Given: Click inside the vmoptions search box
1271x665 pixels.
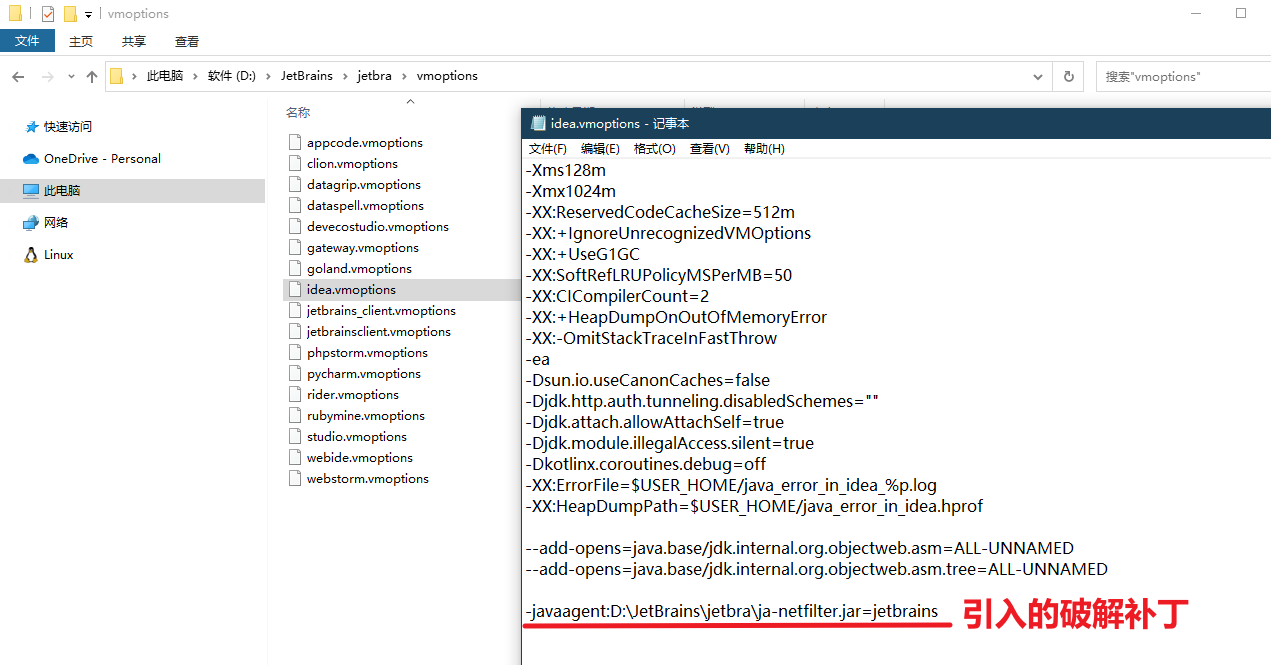Looking at the screenshot, I should [1180, 76].
